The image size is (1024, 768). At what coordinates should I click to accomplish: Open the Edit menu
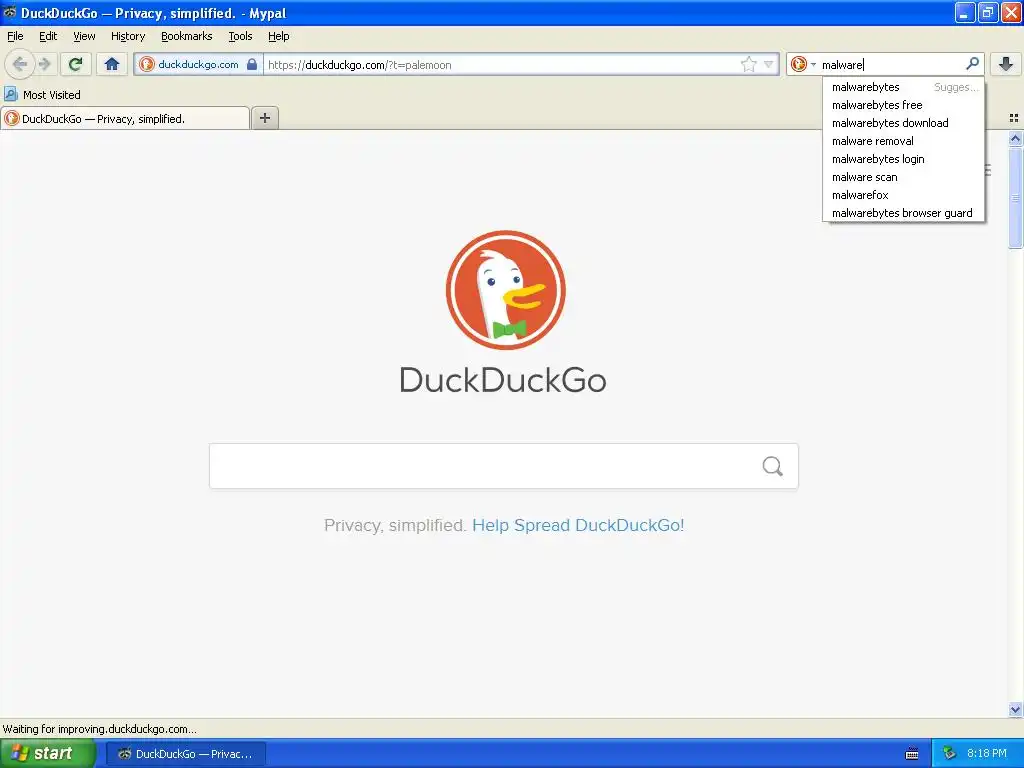click(x=48, y=37)
